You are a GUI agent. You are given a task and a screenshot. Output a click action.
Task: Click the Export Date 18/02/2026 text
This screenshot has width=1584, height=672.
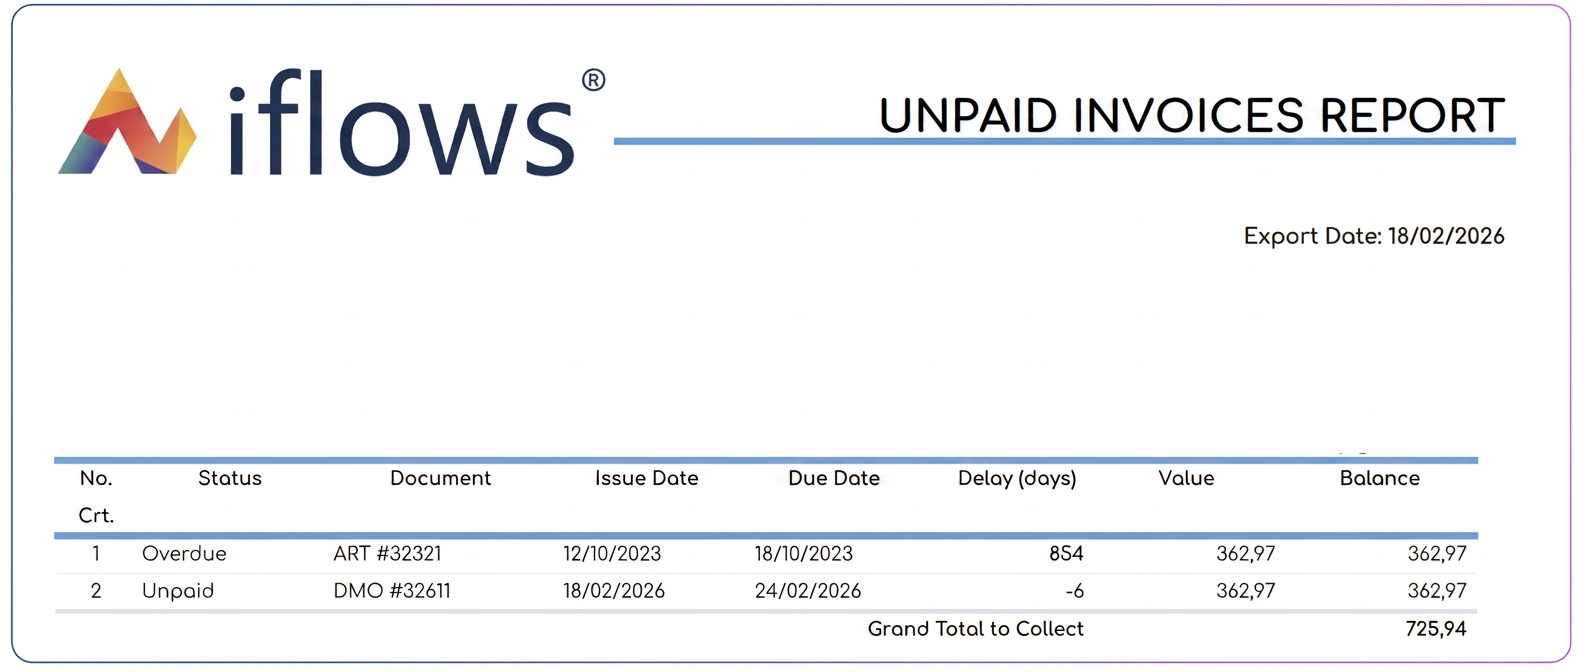[x=1374, y=236]
